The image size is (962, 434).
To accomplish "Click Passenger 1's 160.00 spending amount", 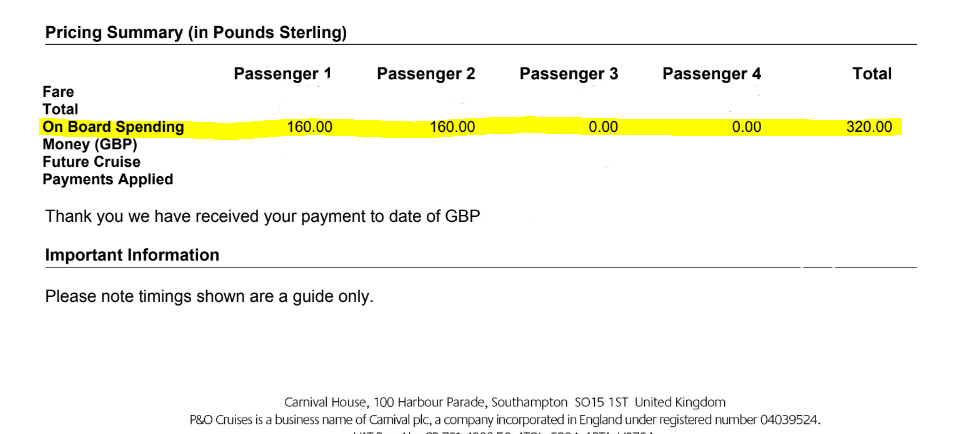I will (310, 127).
